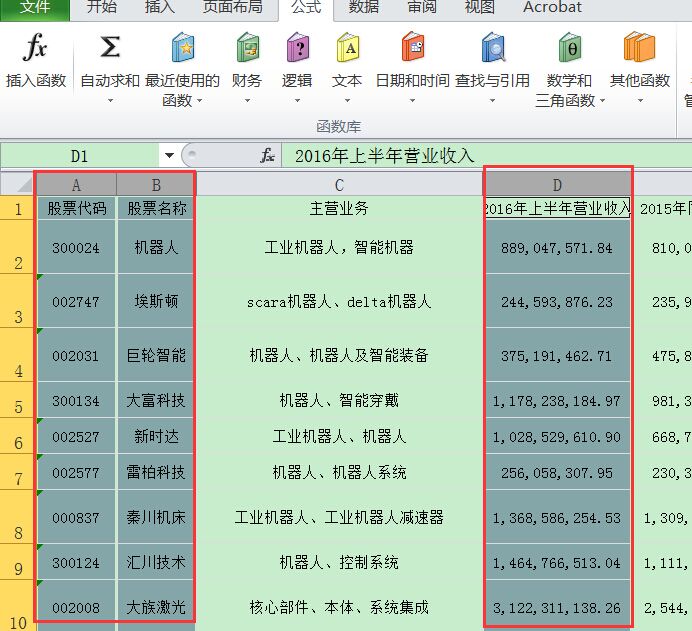Expand the Logical functions dropdown arrow
The height and width of the screenshot is (631, 692).
pyautogui.click(x=297, y=101)
